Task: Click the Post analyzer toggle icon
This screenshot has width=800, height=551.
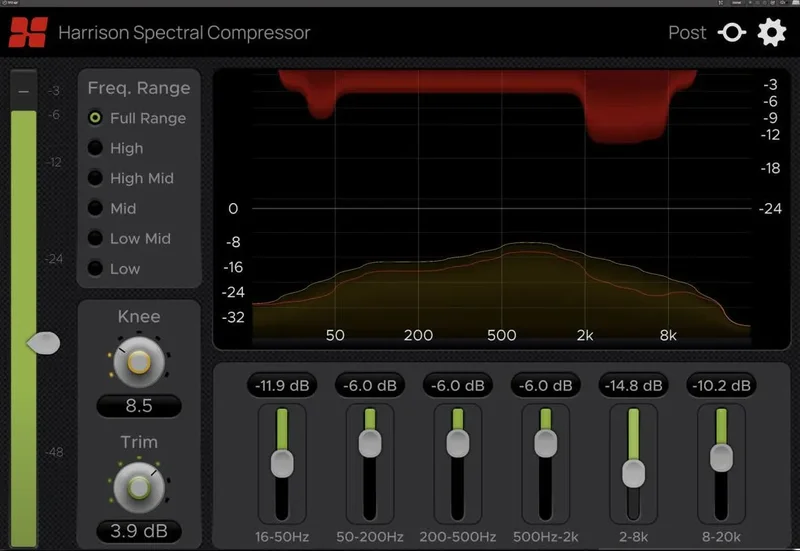Action: click(x=732, y=33)
